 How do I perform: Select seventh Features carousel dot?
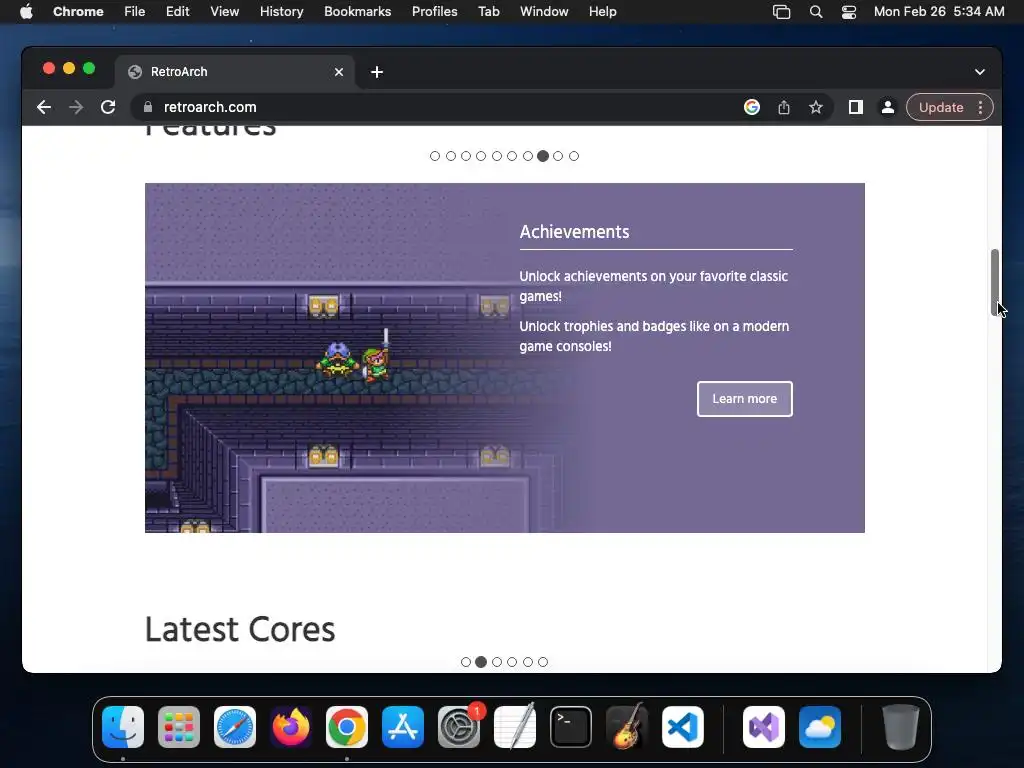528,156
